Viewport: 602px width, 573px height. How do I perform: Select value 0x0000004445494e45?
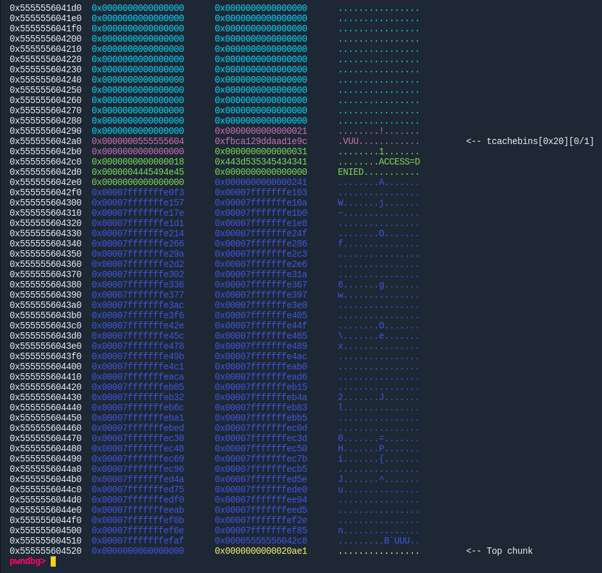click(x=138, y=172)
